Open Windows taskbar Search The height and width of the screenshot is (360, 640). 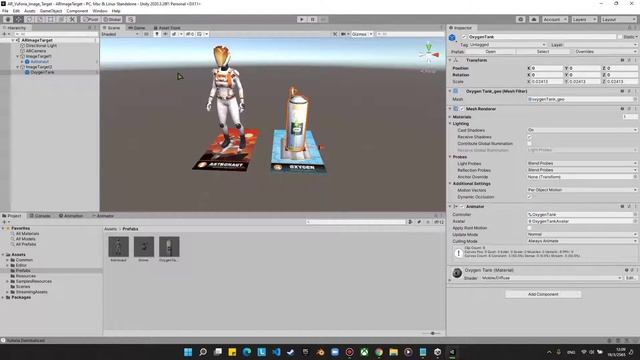pos(203,352)
